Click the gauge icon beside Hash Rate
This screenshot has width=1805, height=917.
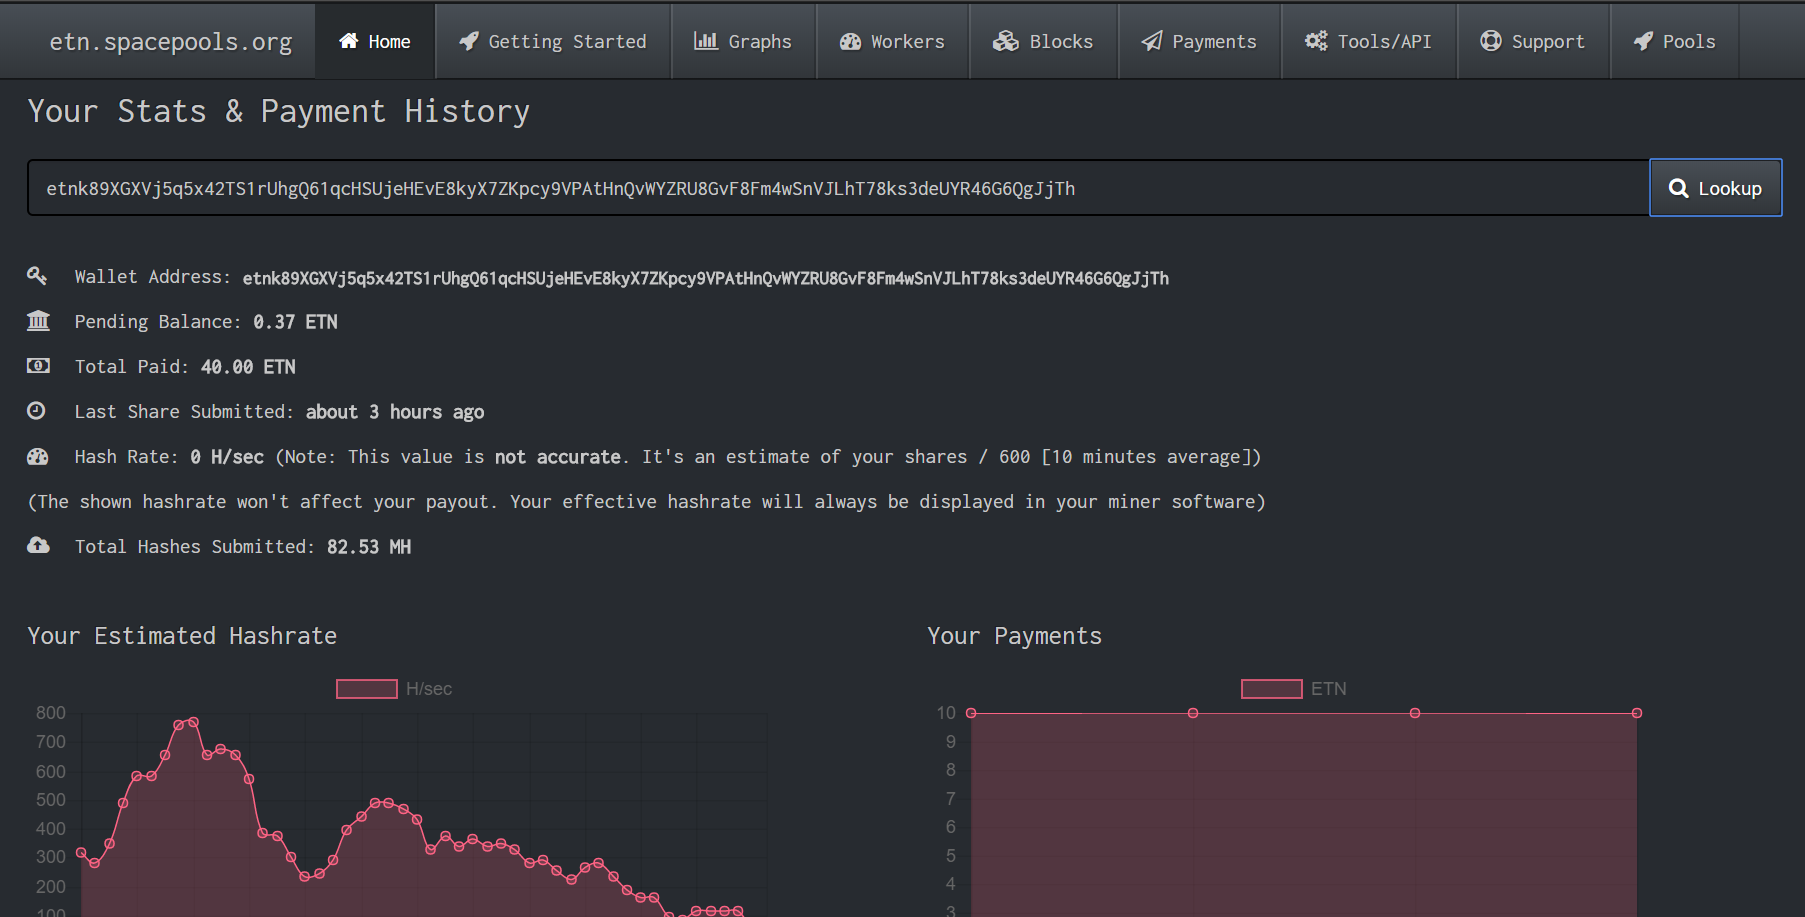(38, 456)
